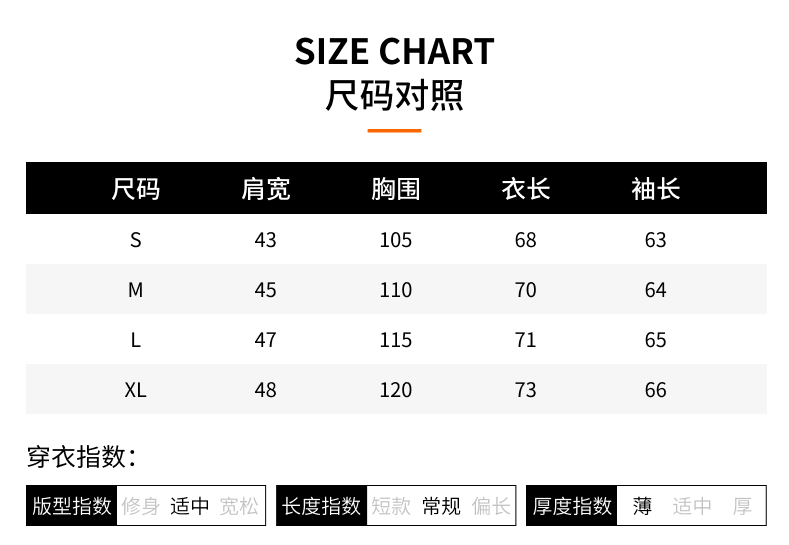Viewport: 789px width, 545px height.
Task: Click the 肩宽 column header
Action: (x=266, y=188)
